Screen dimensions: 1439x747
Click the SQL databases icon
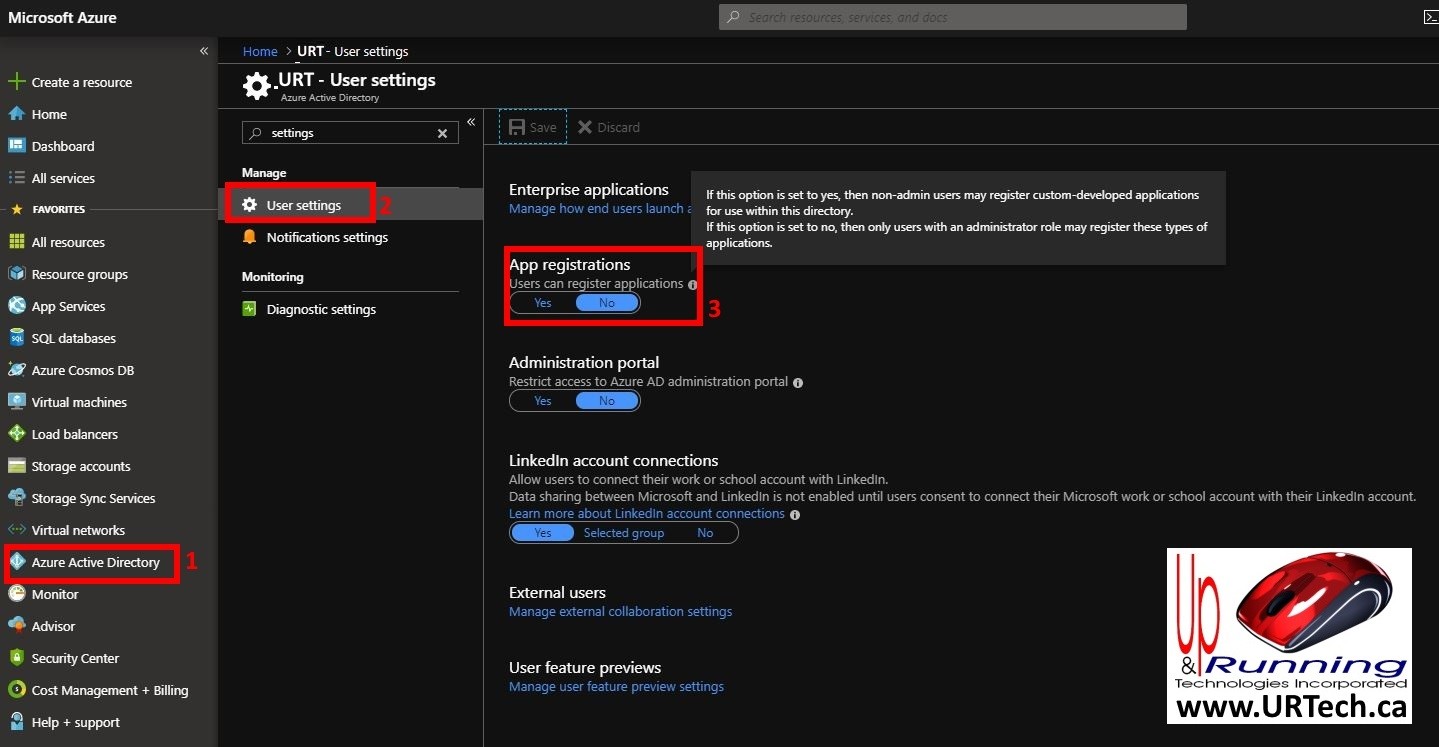click(16, 338)
